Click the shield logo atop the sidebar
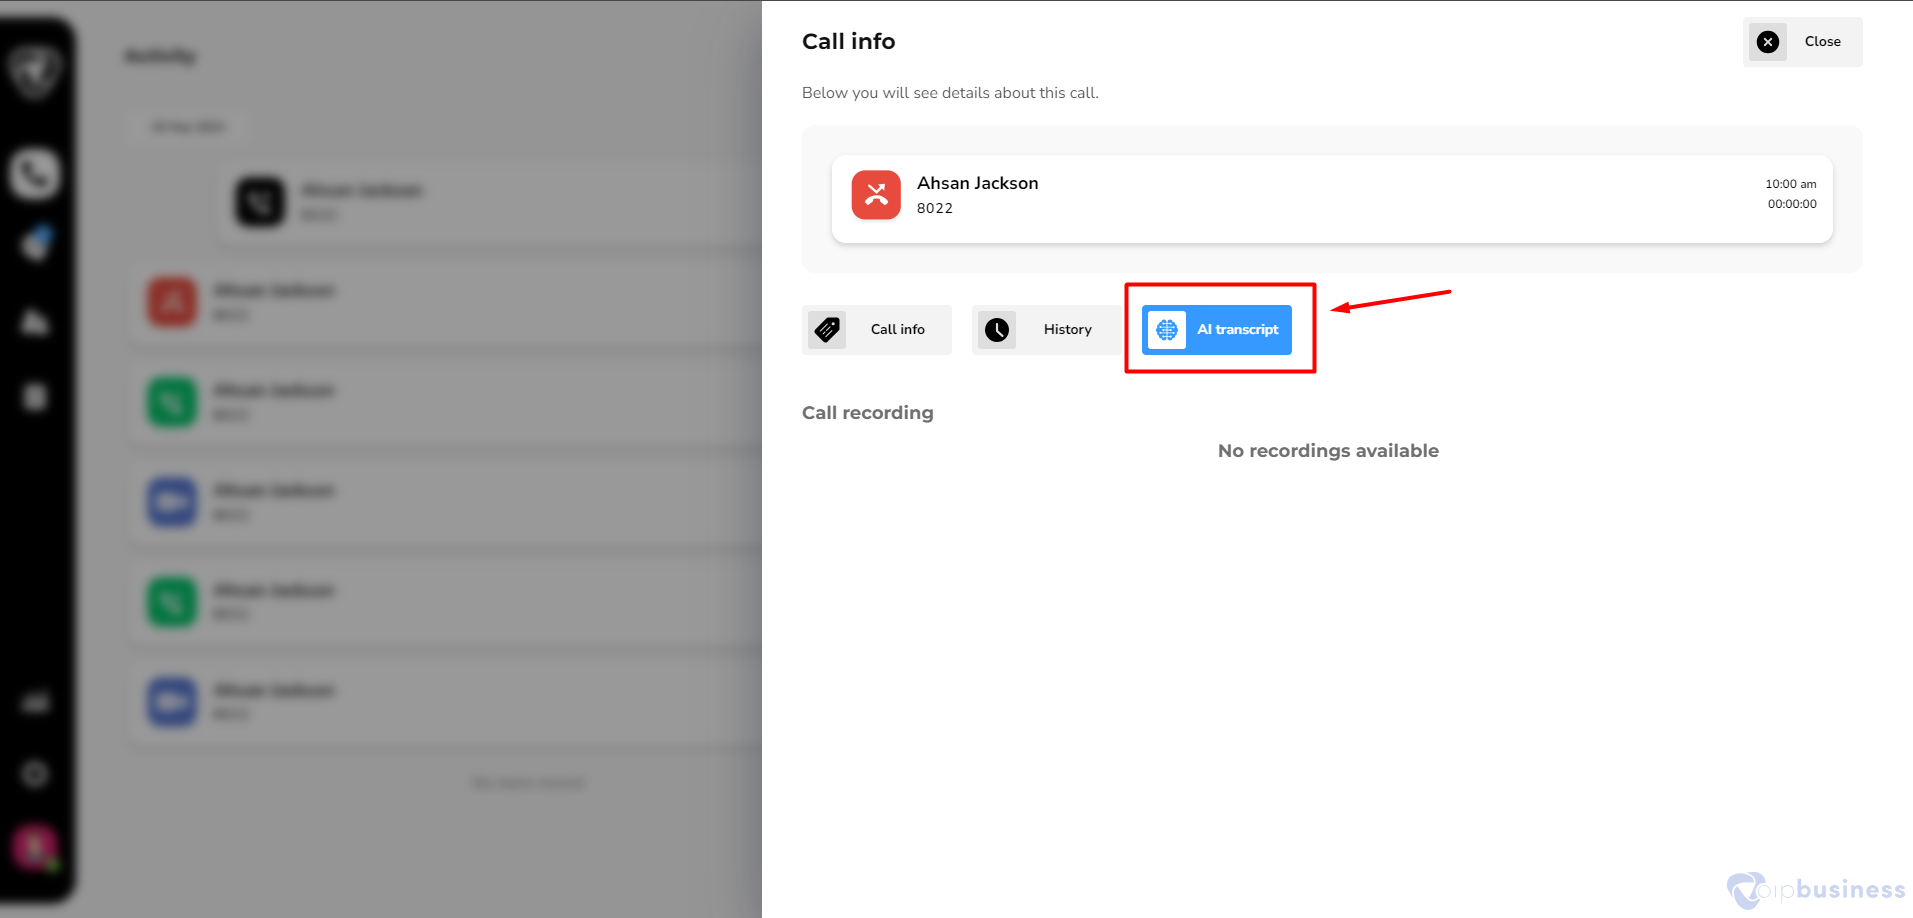This screenshot has width=1913, height=918. coord(35,70)
